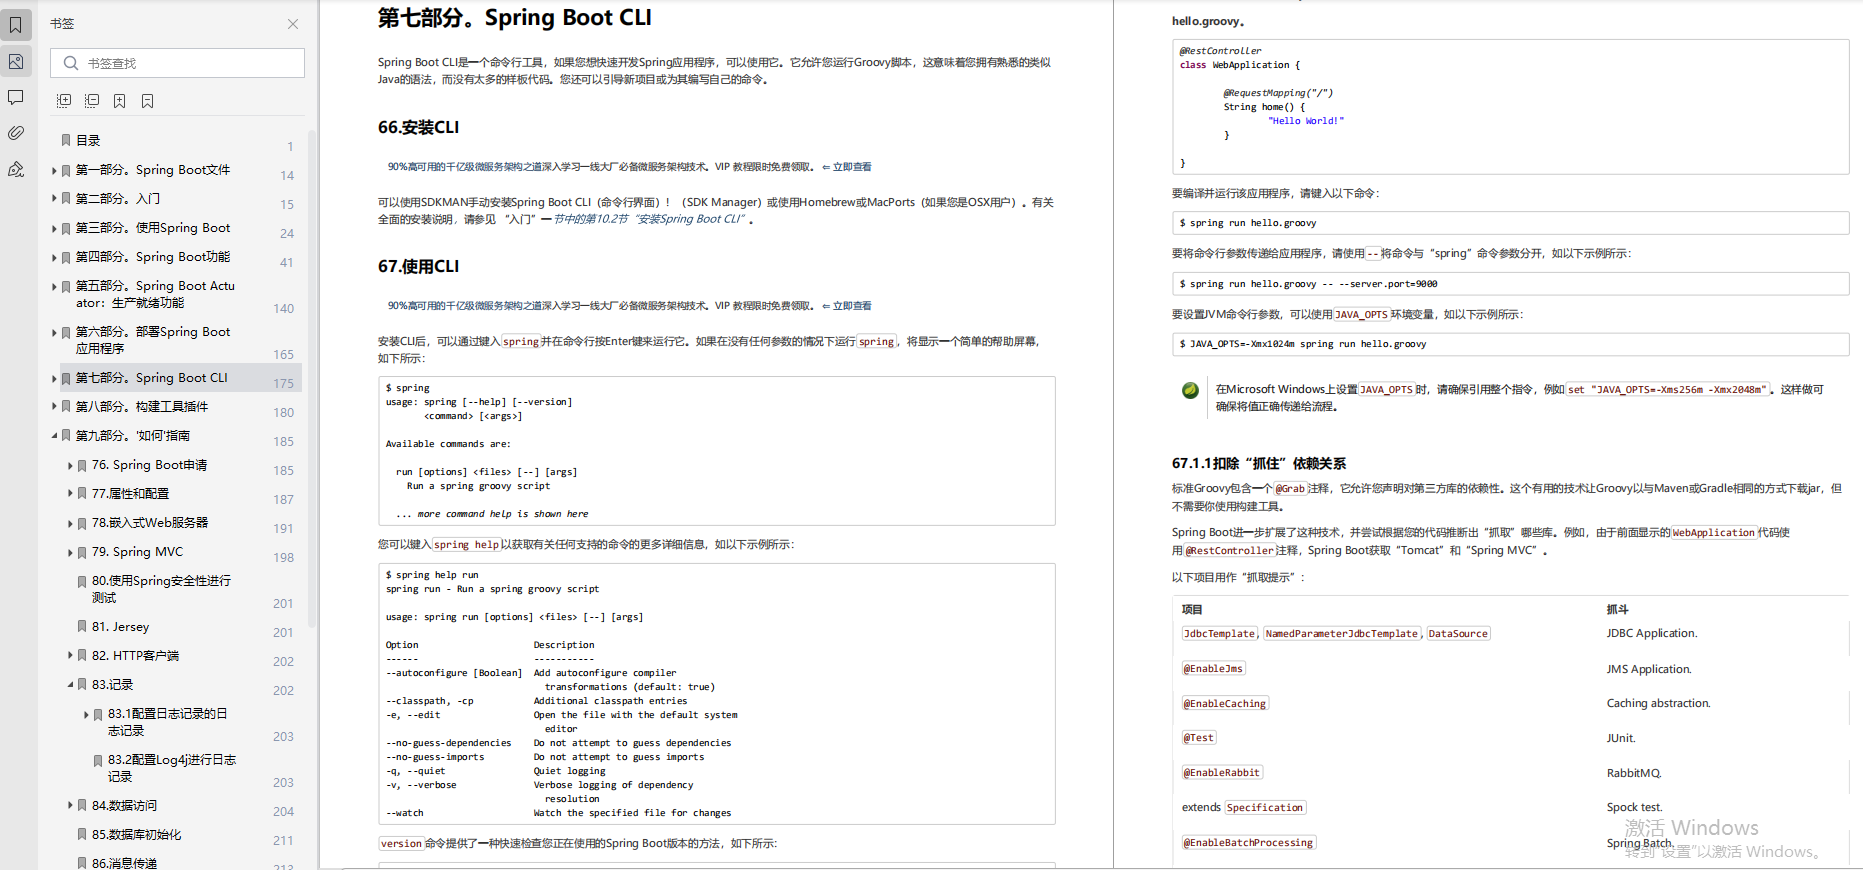The image size is (1863, 870).
Task: Click the @EnableBatchProcessing table entry
Action: (x=1248, y=843)
